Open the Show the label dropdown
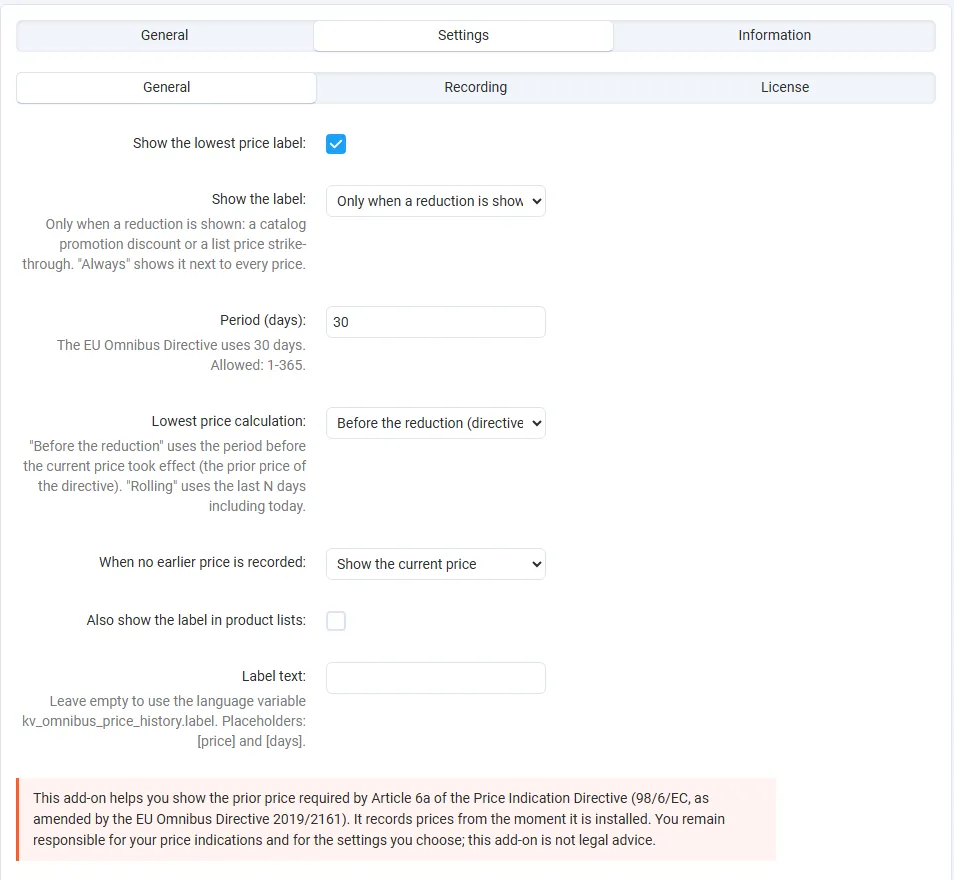The height and width of the screenshot is (880, 954). tap(436, 201)
